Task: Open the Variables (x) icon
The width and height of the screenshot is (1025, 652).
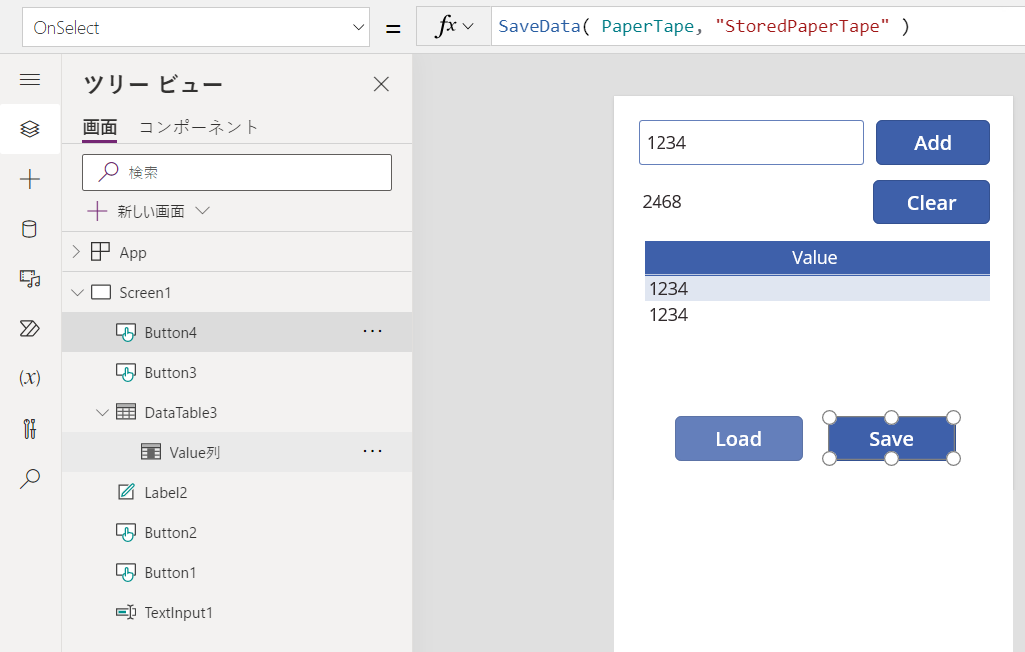Action: [30, 378]
